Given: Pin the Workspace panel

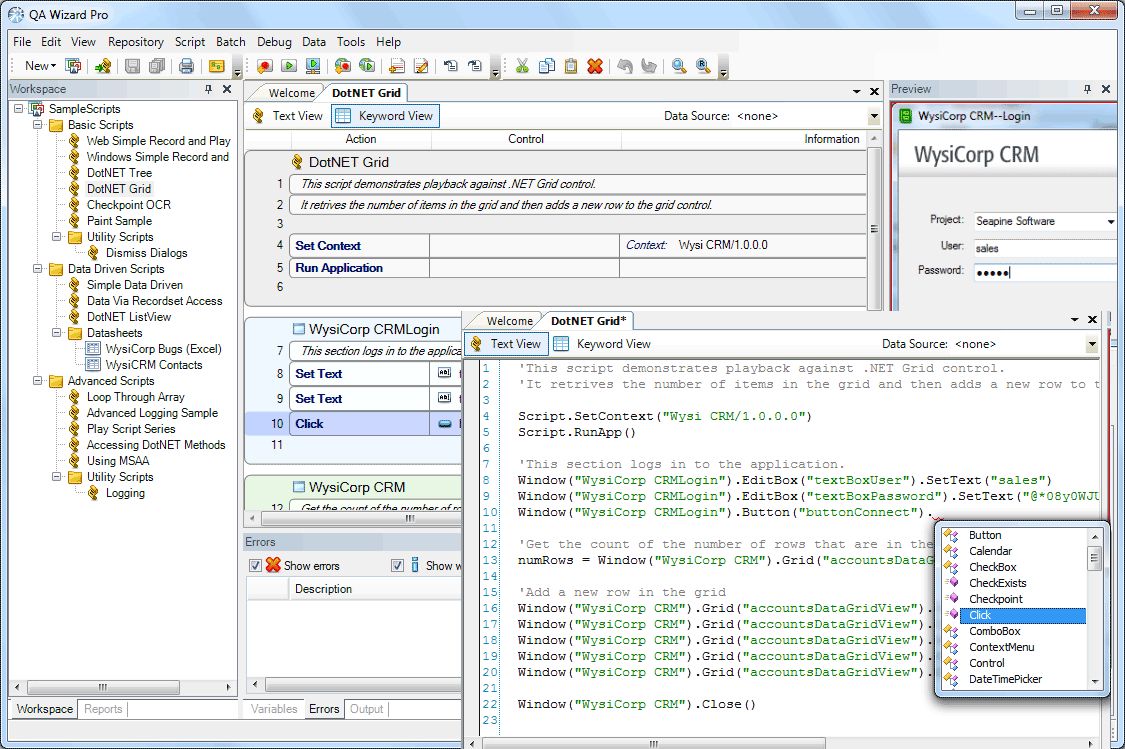Looking at the screenshot, I should (x=208, y=89).
